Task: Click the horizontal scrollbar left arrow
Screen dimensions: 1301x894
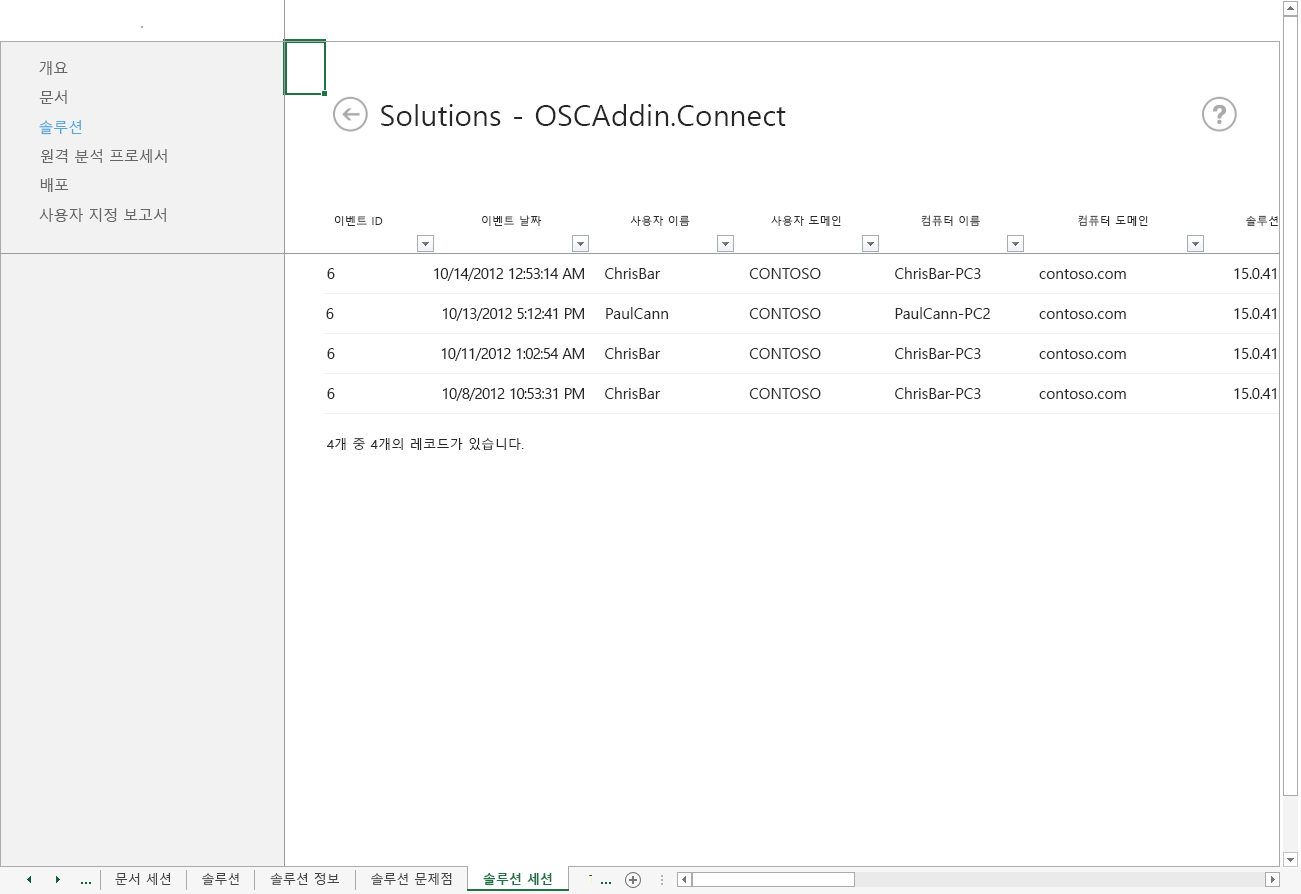Action: point(684,880)
